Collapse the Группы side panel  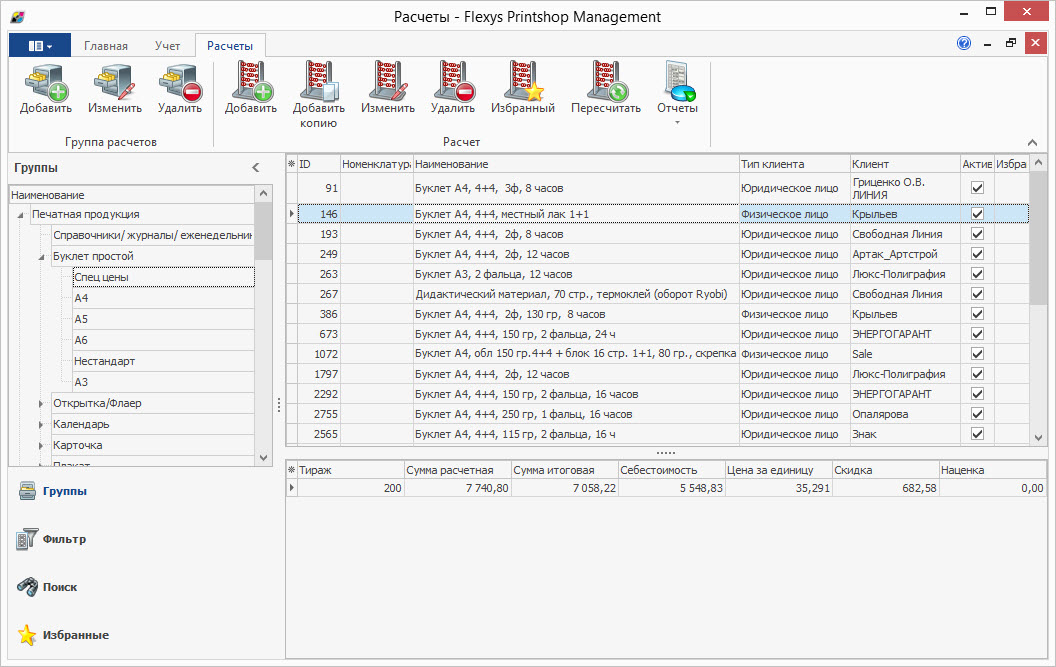(x=255, y=168)
